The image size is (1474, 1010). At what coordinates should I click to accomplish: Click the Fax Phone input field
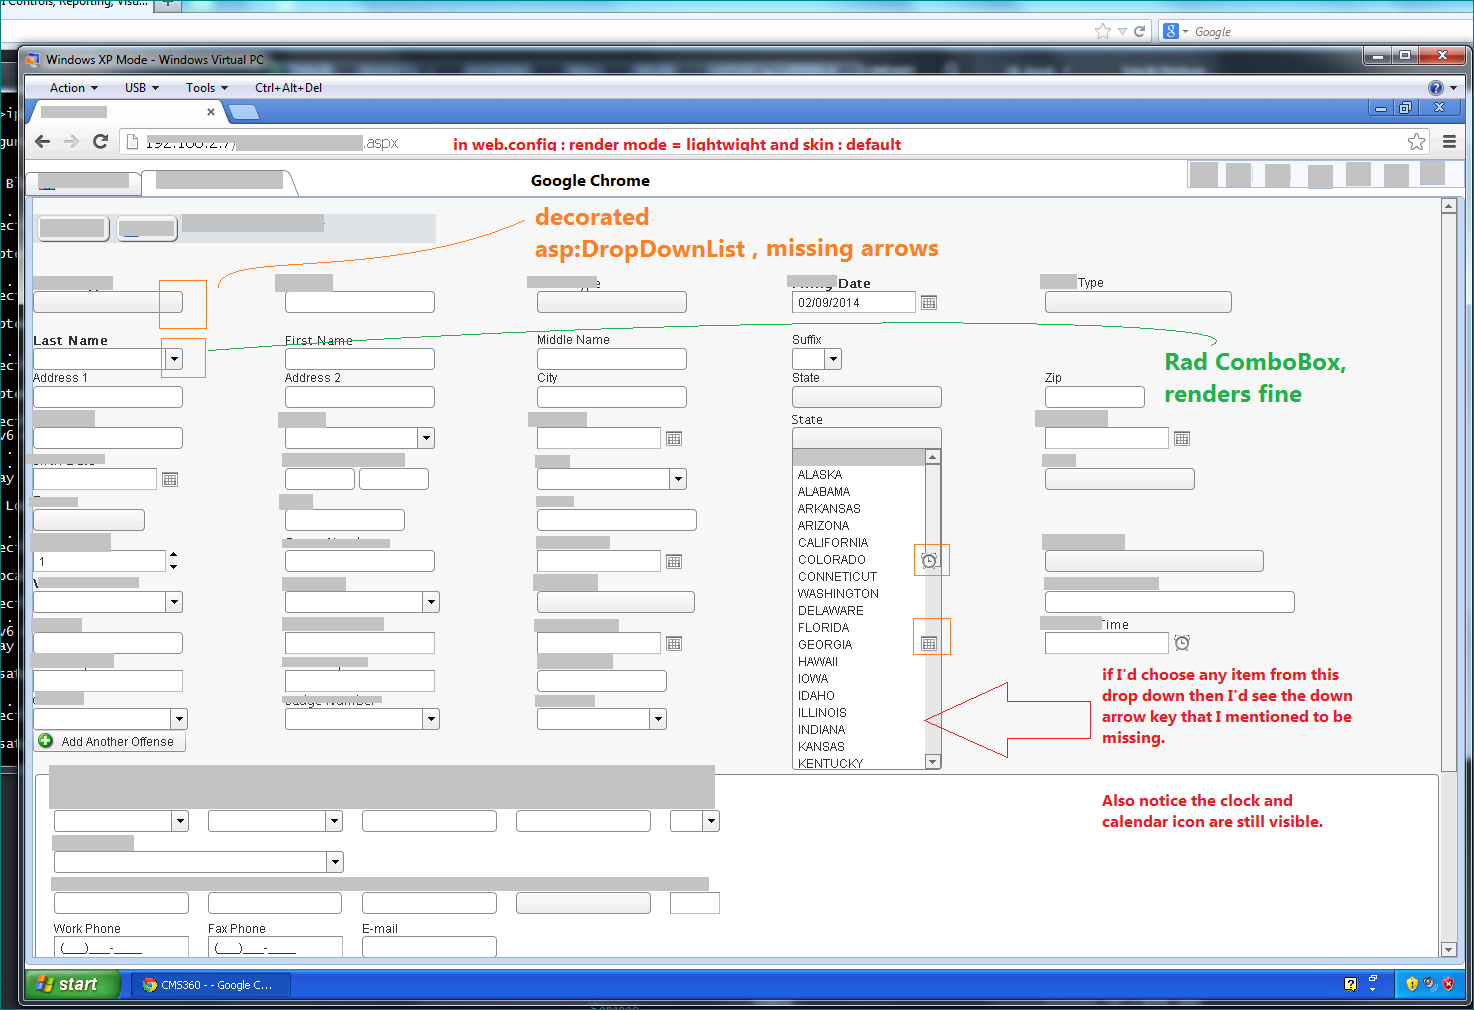[x=275, y=947]
